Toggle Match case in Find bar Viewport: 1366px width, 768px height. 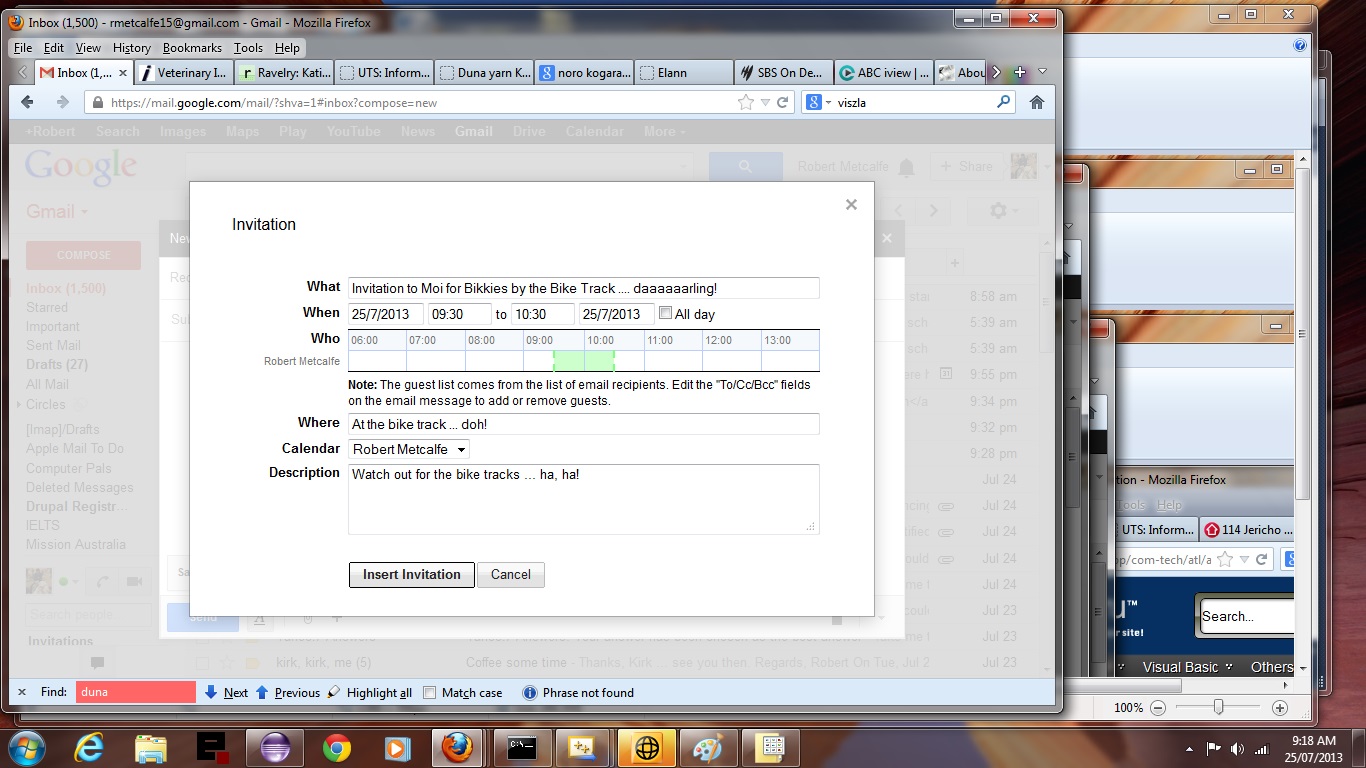pyautogui.click(x=430, y=693)
